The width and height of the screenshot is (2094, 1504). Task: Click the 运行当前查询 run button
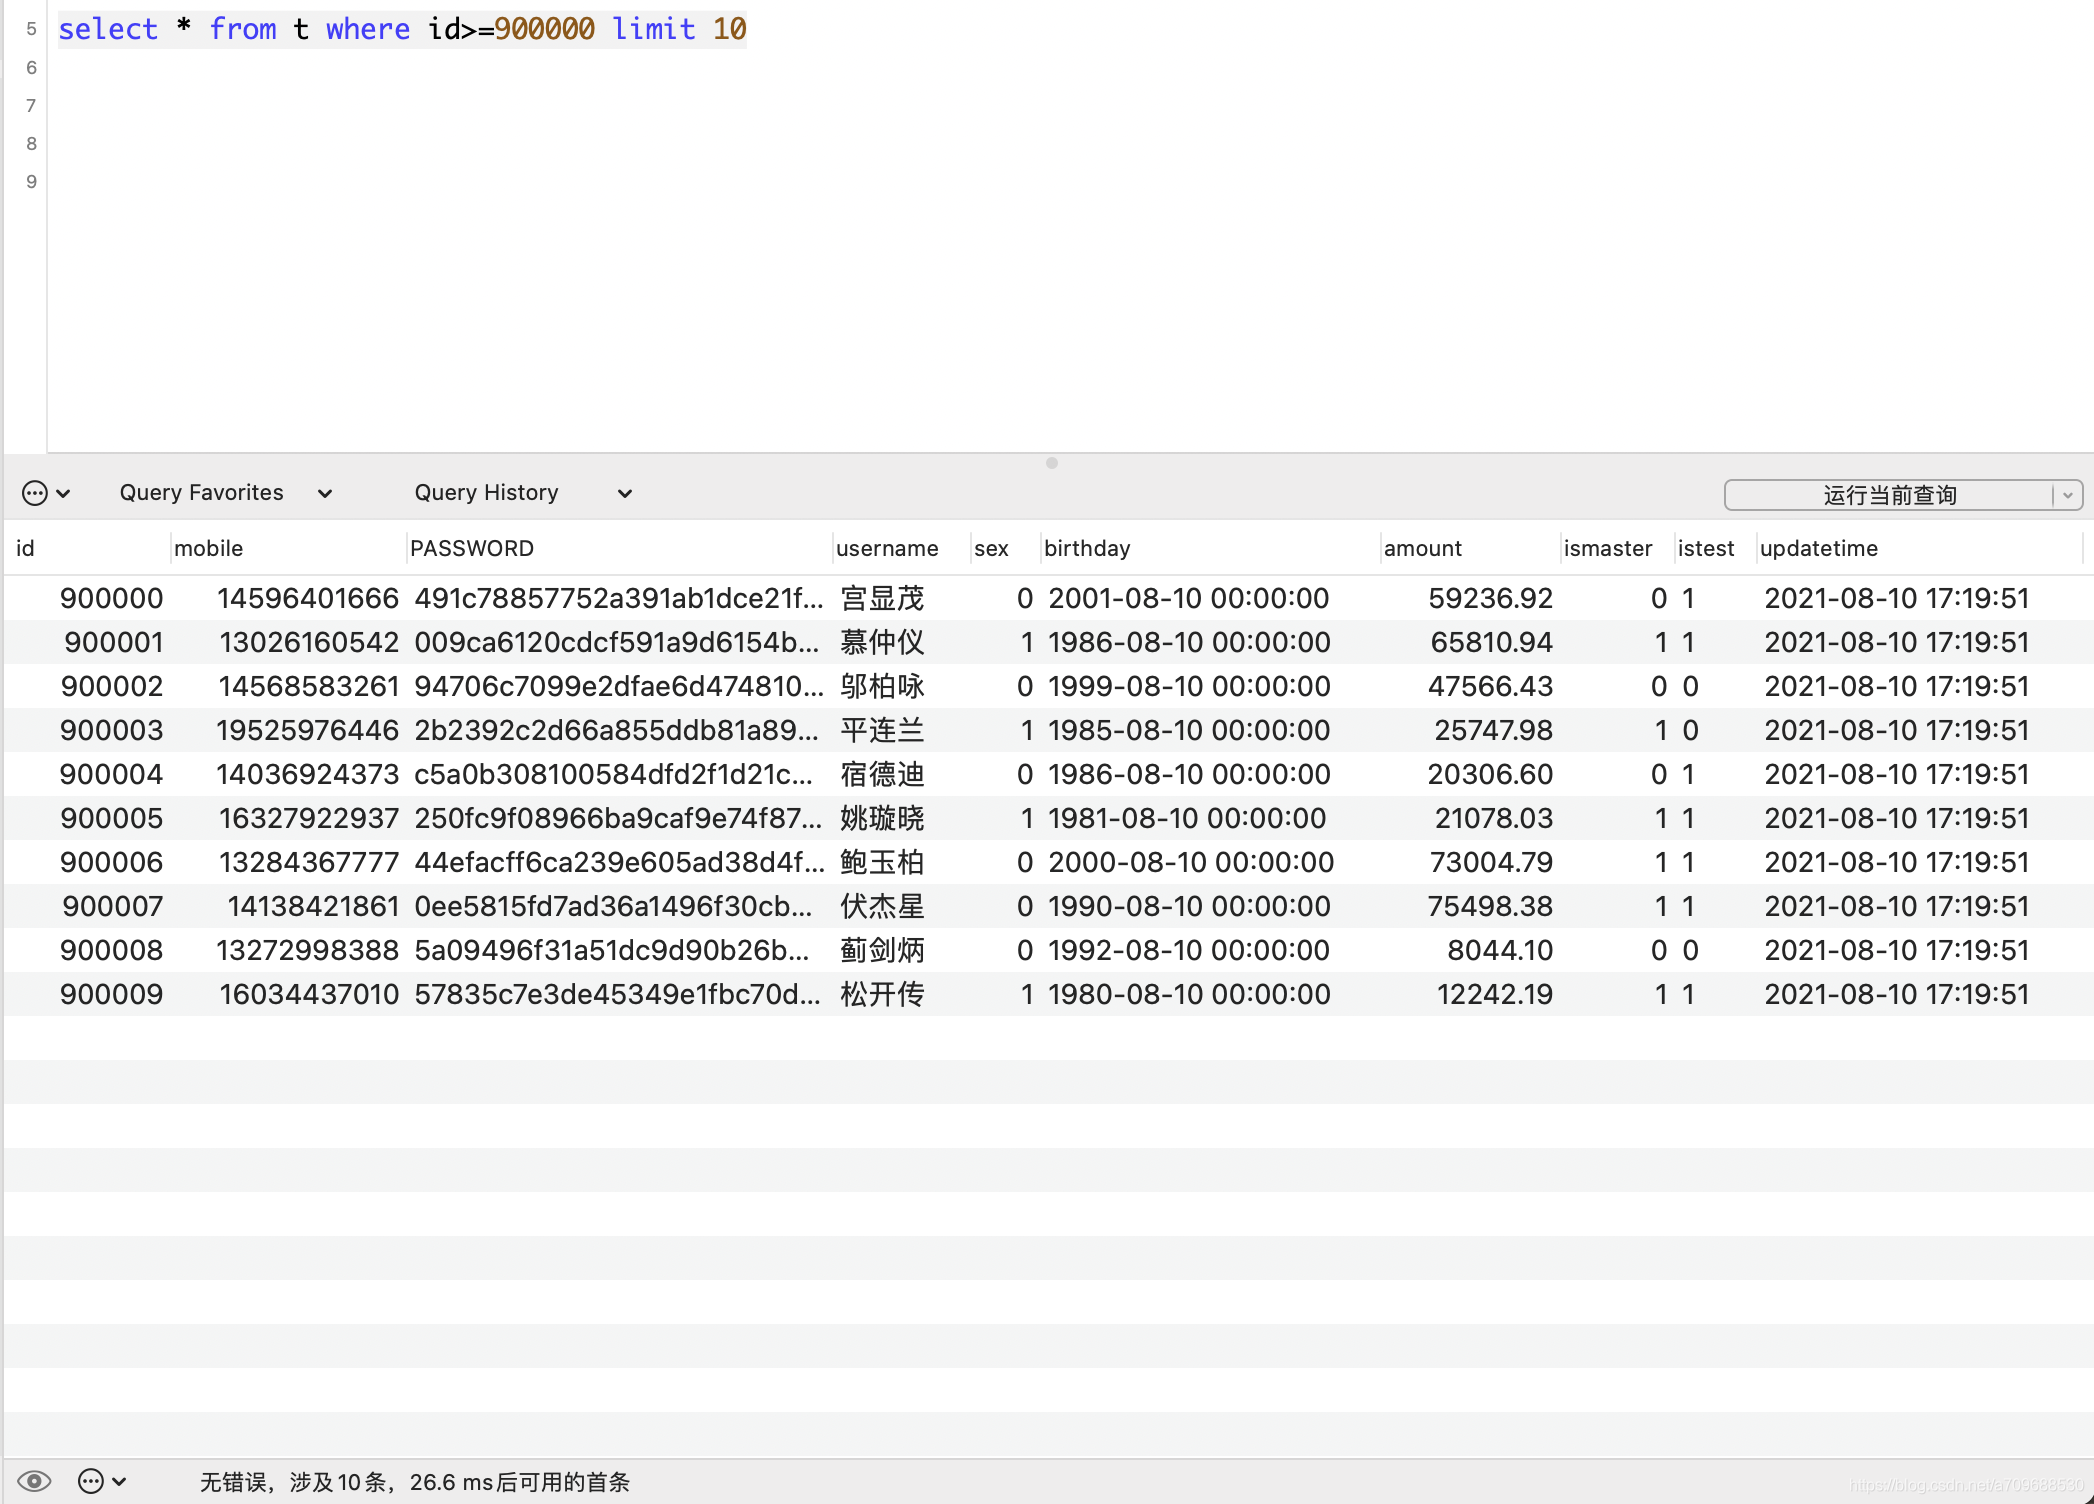pos(1888,495)
